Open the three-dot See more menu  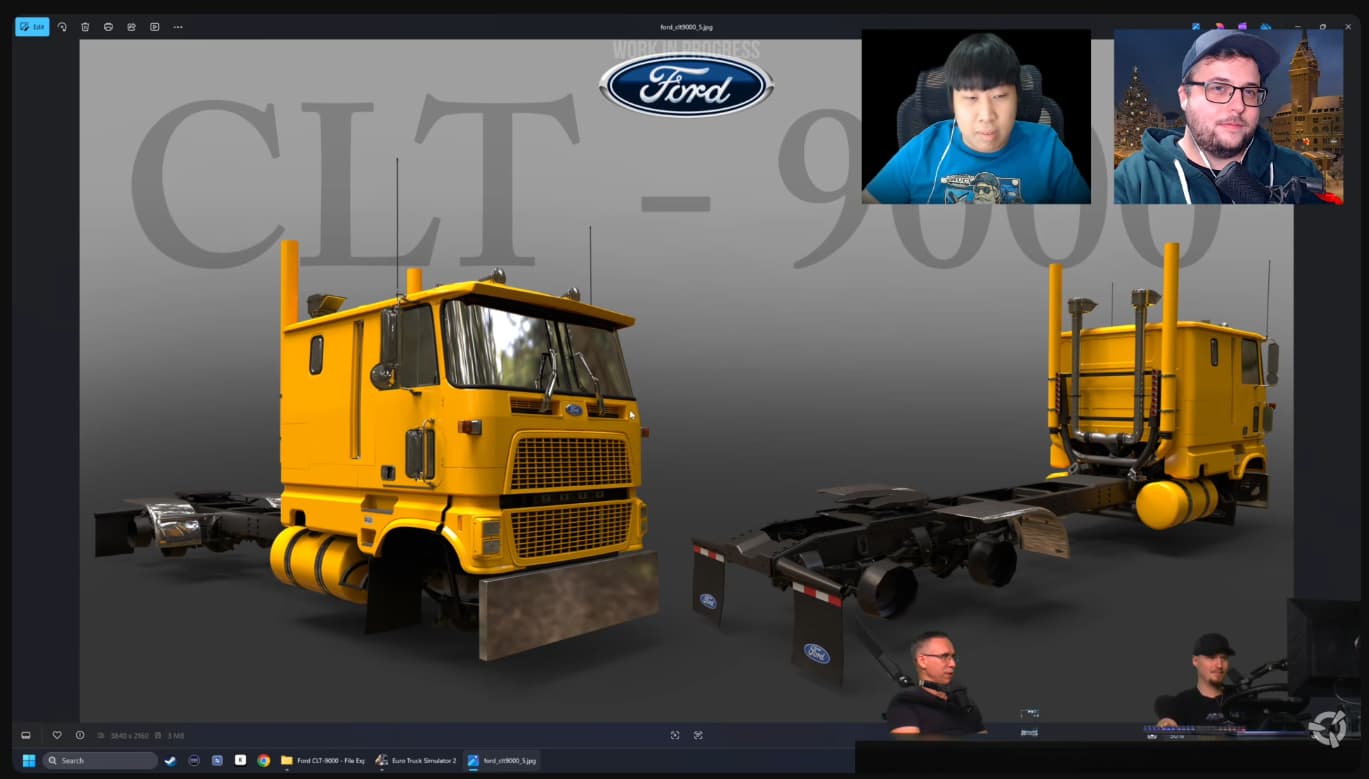click(x=178, y=27)
